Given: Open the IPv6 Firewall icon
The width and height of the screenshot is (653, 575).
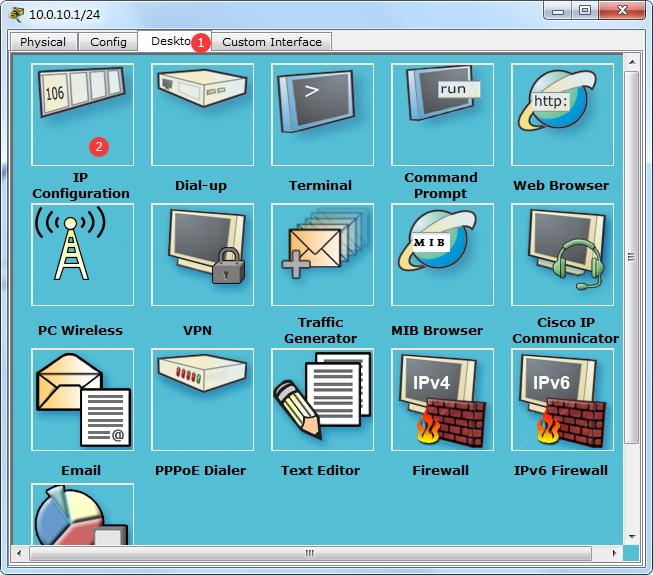Looking at the screenshot, I should (562, 399).
